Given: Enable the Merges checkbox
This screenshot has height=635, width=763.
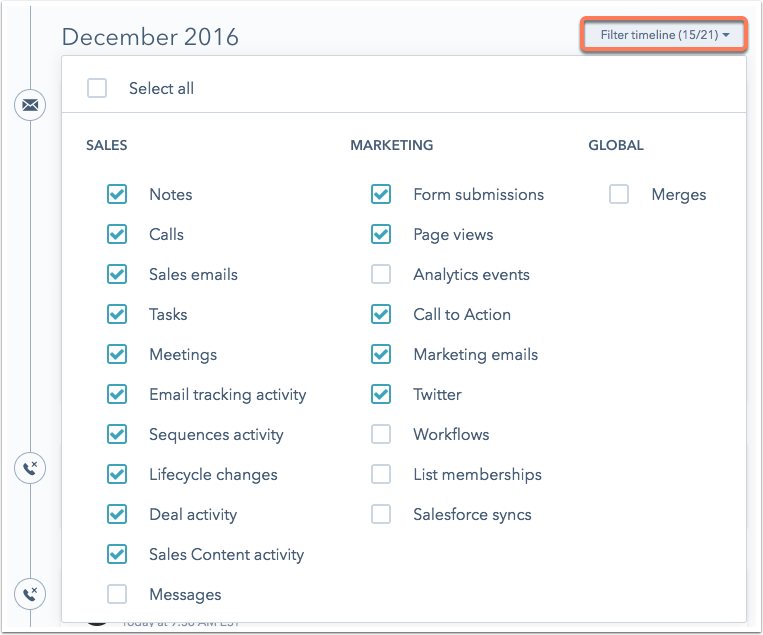Looking at the screenshot, I should click(619, 194).
